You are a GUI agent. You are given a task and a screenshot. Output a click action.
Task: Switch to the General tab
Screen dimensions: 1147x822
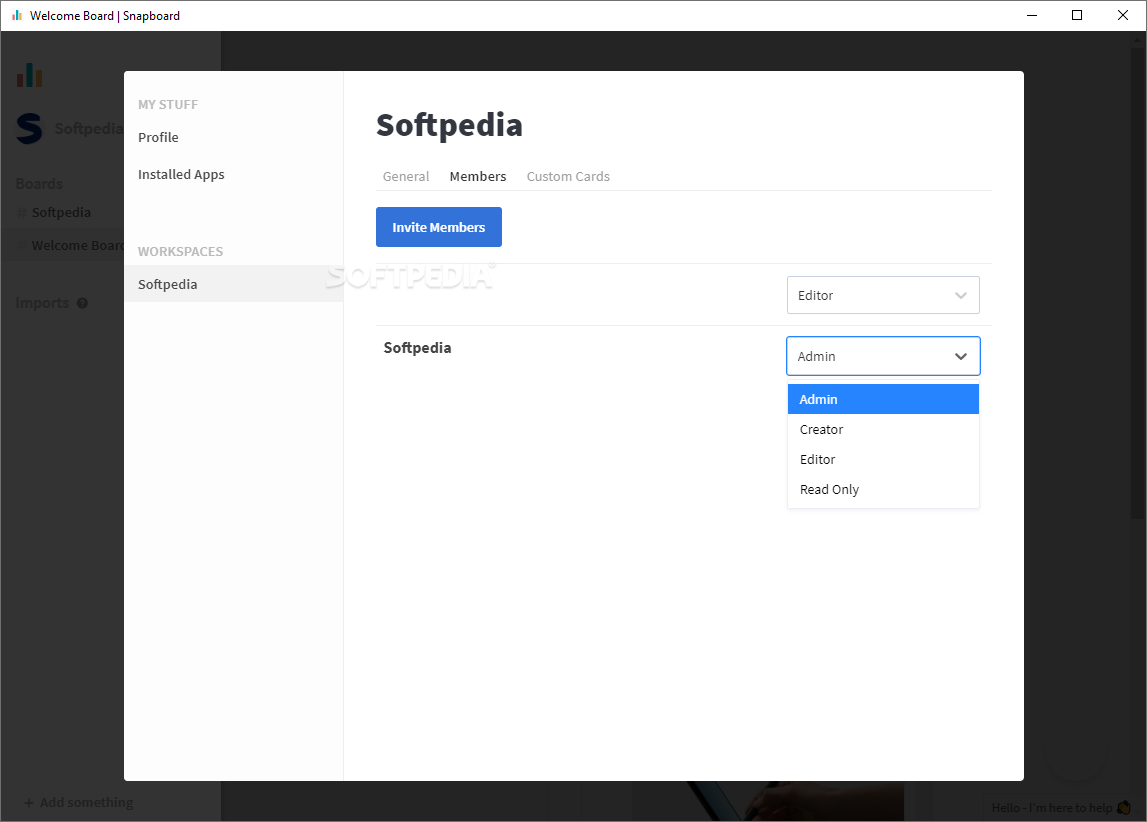405,176
